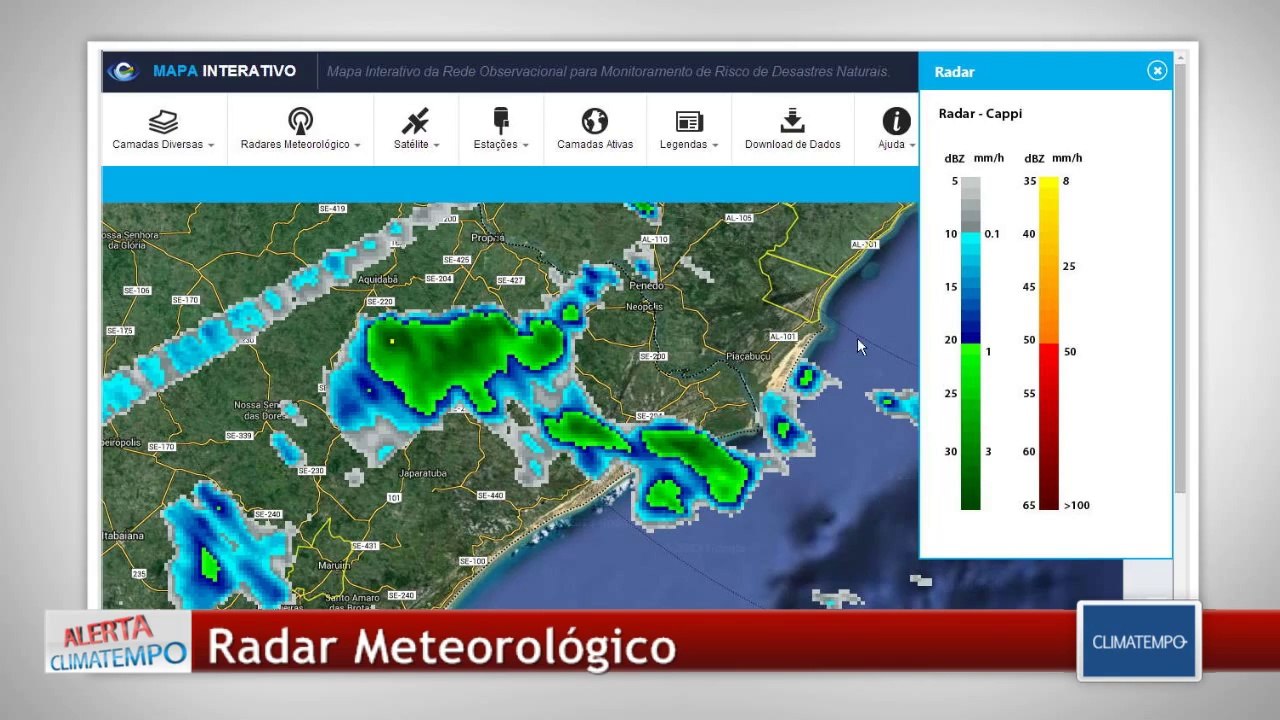This screenshot has width=1280, height=720.
Task: Close the Radar legend panel
Action: 1157,70
